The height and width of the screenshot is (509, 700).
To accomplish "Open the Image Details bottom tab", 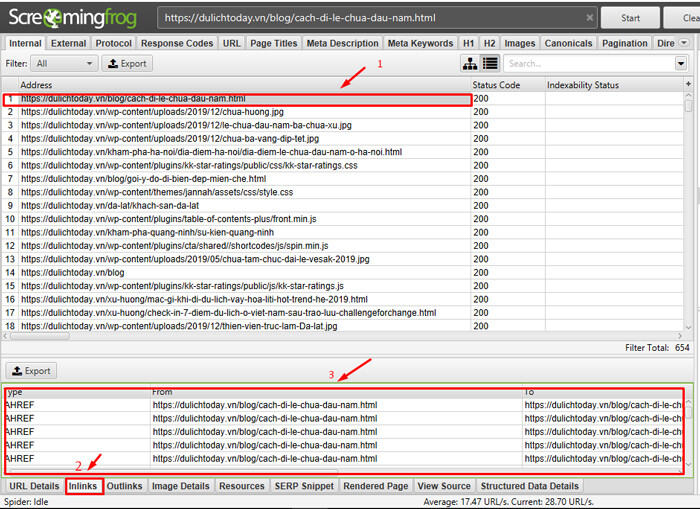I will (180, 486).
